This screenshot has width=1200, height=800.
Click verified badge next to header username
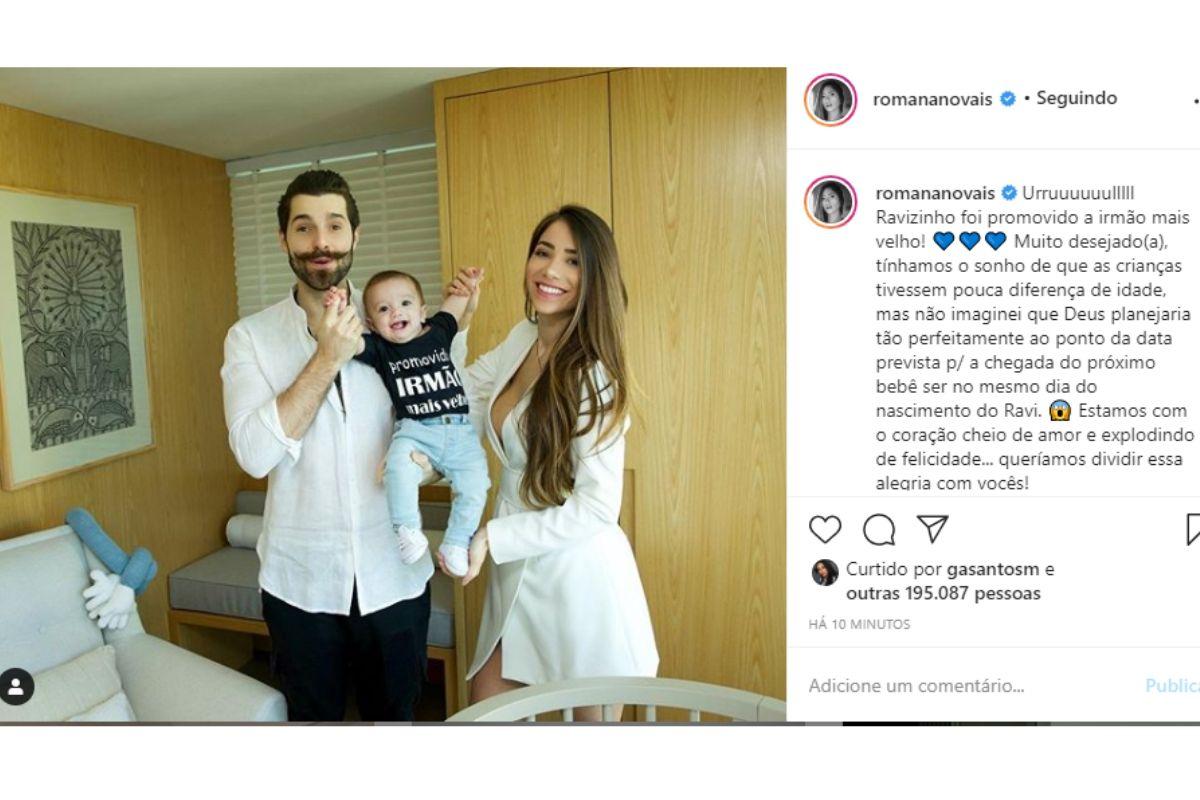click(x=1009, y=99)
